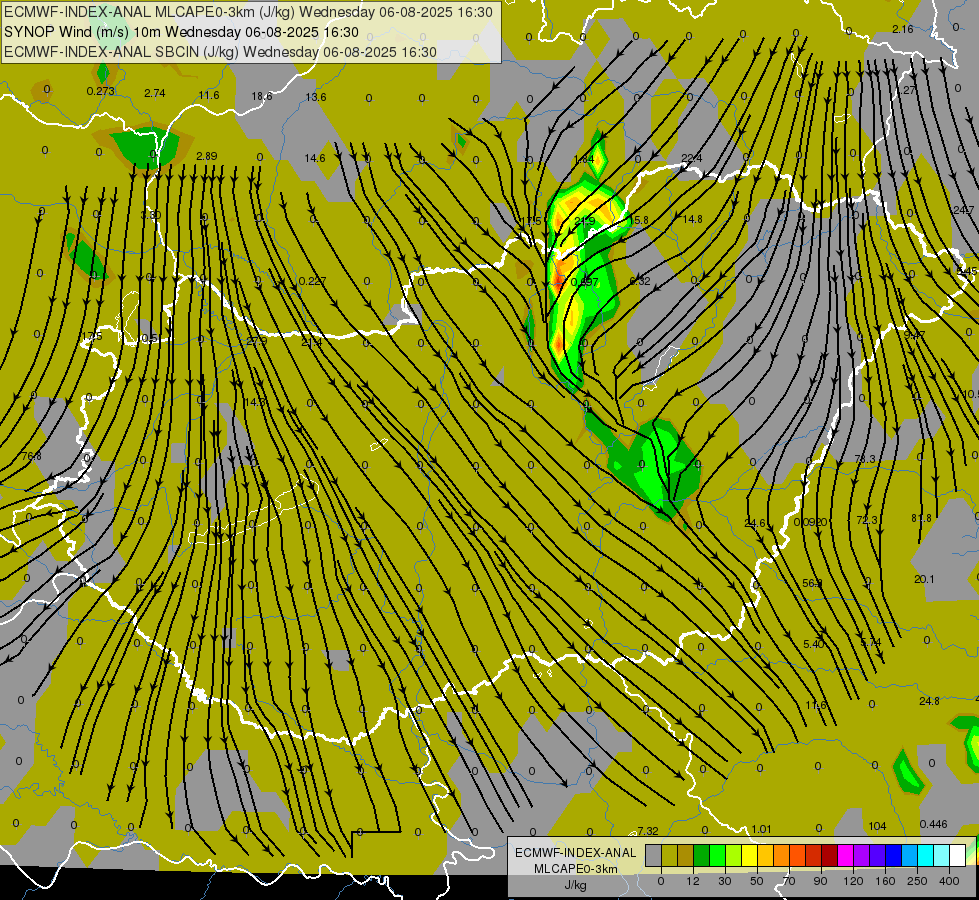
Task: Select the map value '24.8'
Action: (929, 701)
